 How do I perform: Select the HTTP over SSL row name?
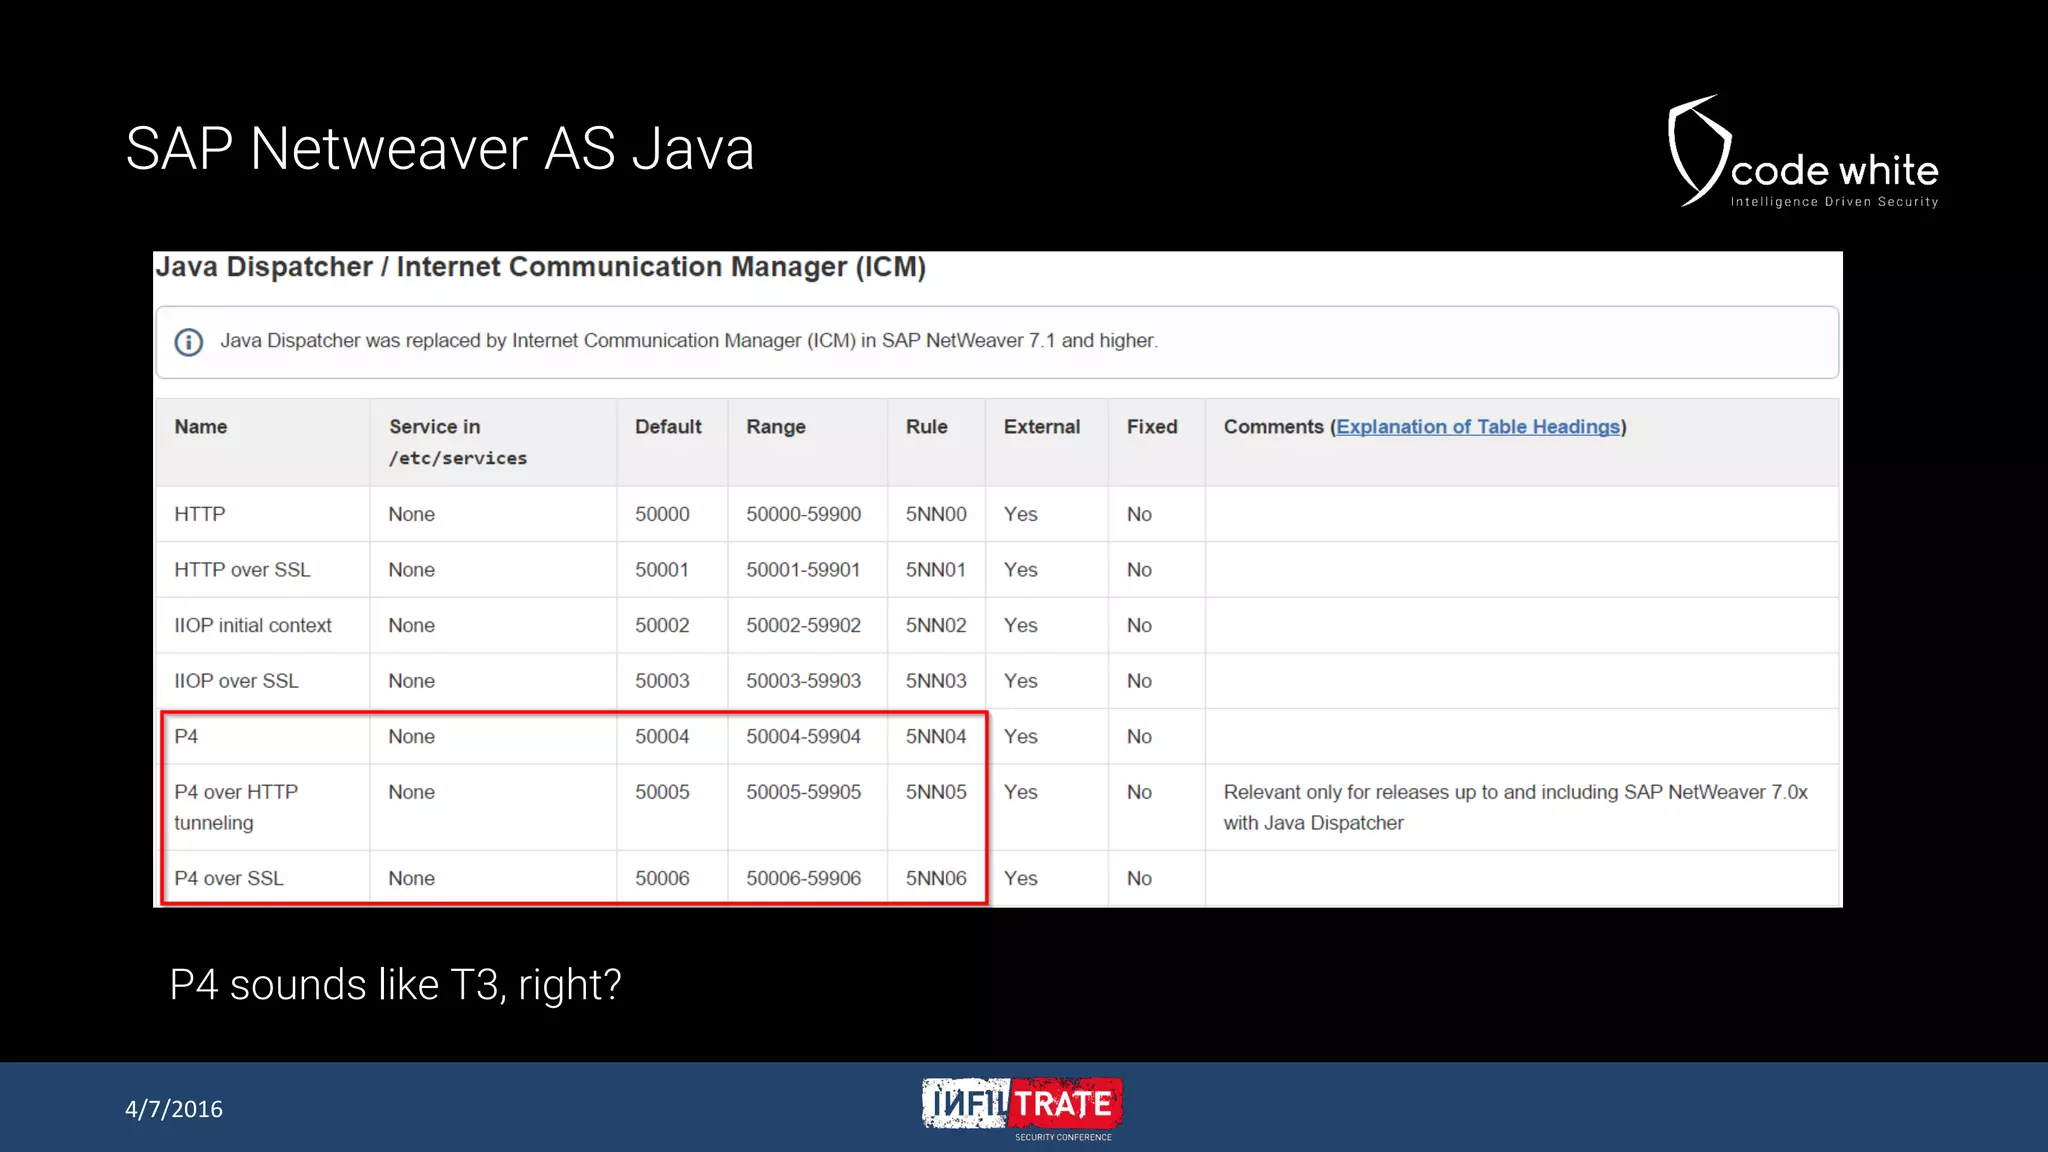tap(242, 570)
